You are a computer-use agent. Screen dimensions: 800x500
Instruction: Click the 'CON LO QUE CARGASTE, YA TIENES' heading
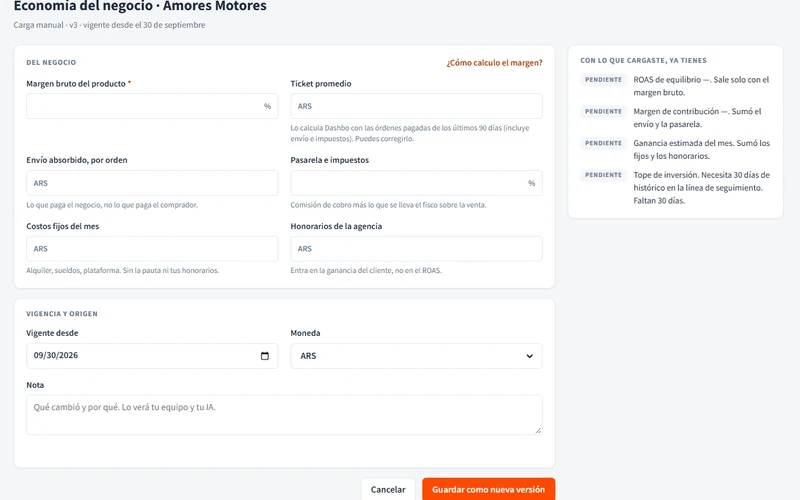(x=643, y=60)
